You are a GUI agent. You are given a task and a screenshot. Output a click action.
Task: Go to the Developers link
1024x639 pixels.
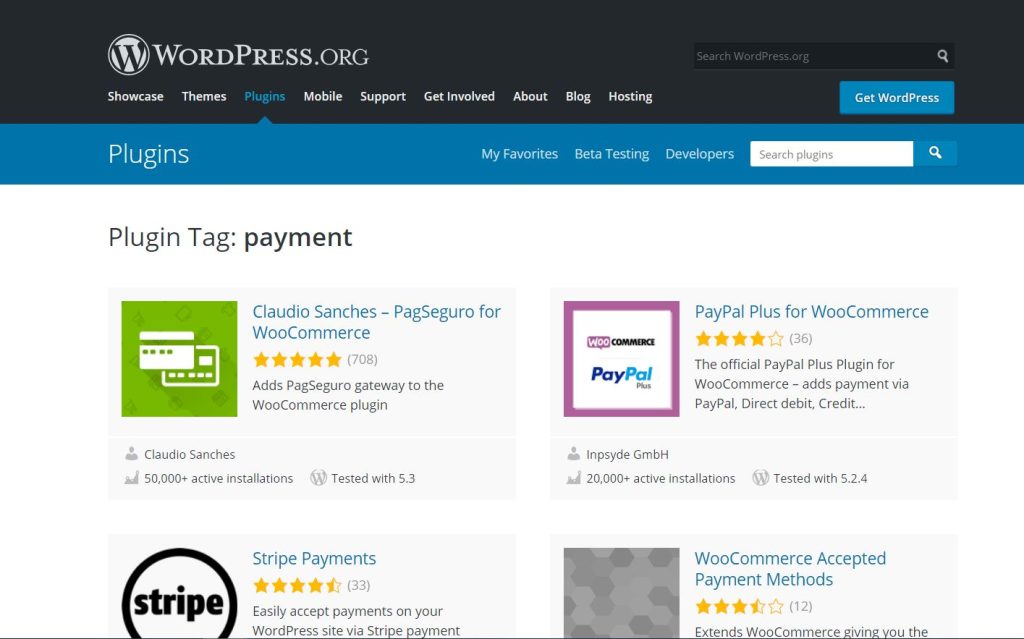pyautogui.click(x=699, y=154)
